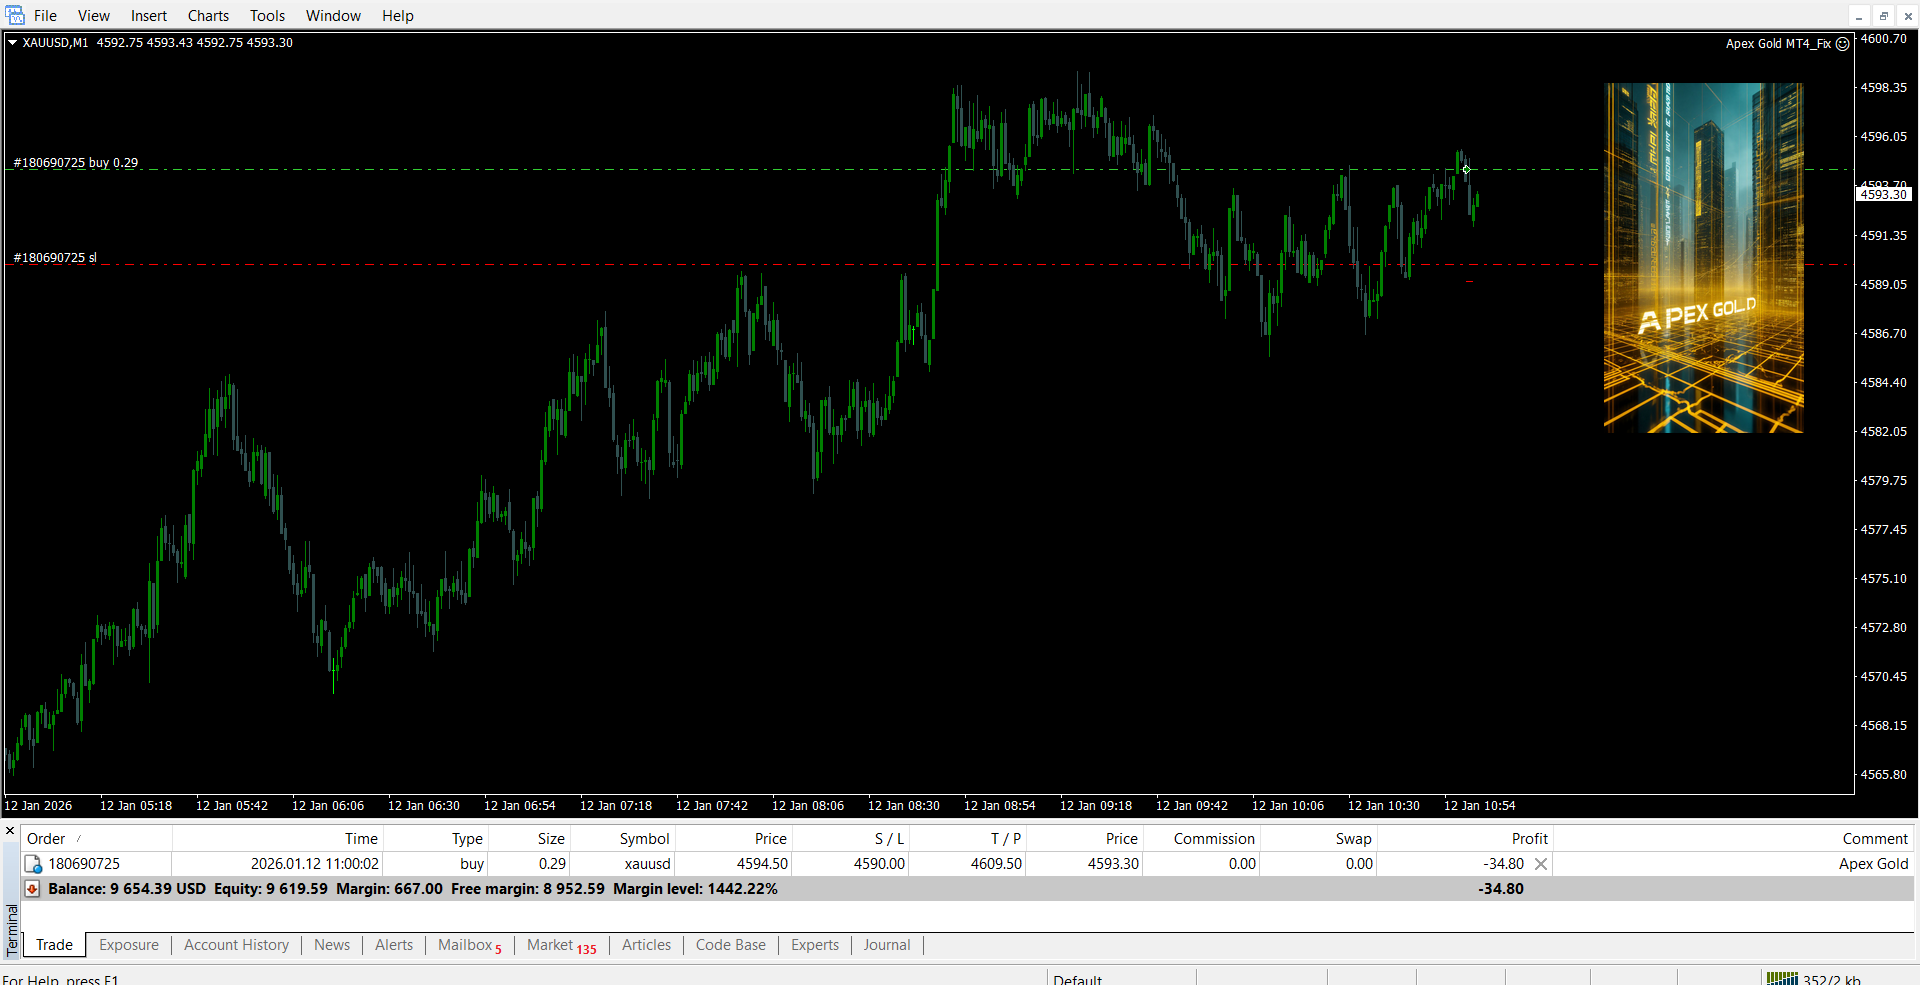Switch to the Account History tab
Screen dimensions: 1920x985
[x=236, y=945]
